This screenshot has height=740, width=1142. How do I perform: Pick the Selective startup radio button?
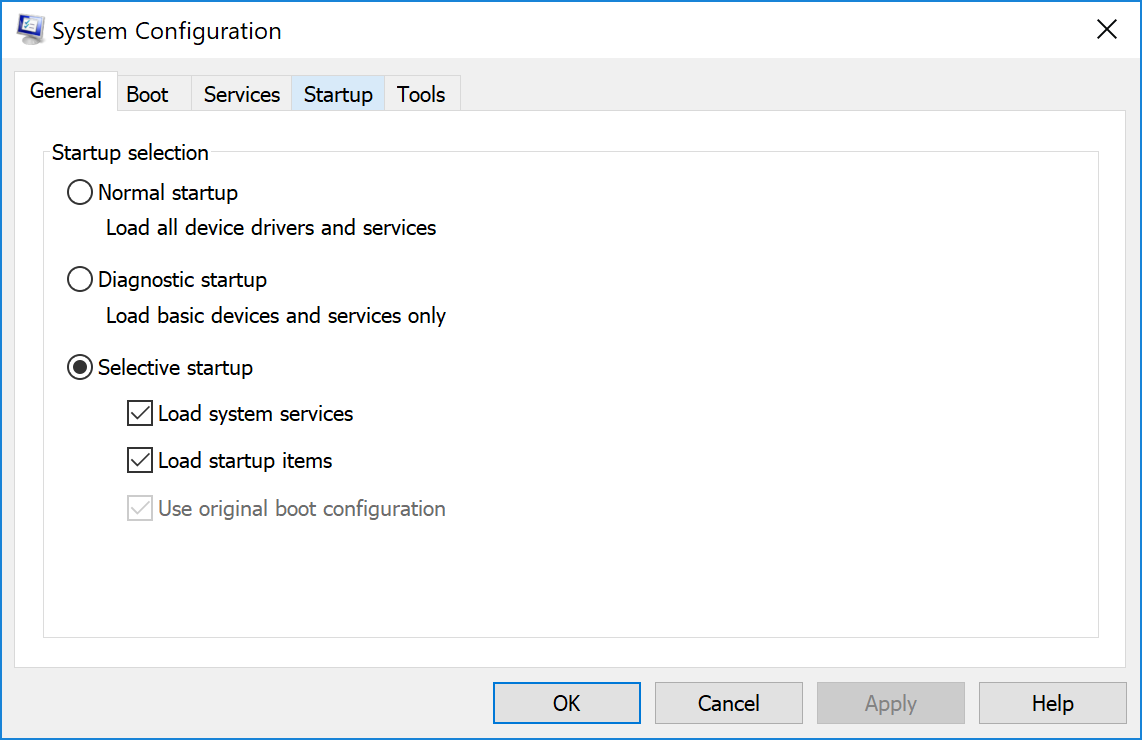click(80, 368)
